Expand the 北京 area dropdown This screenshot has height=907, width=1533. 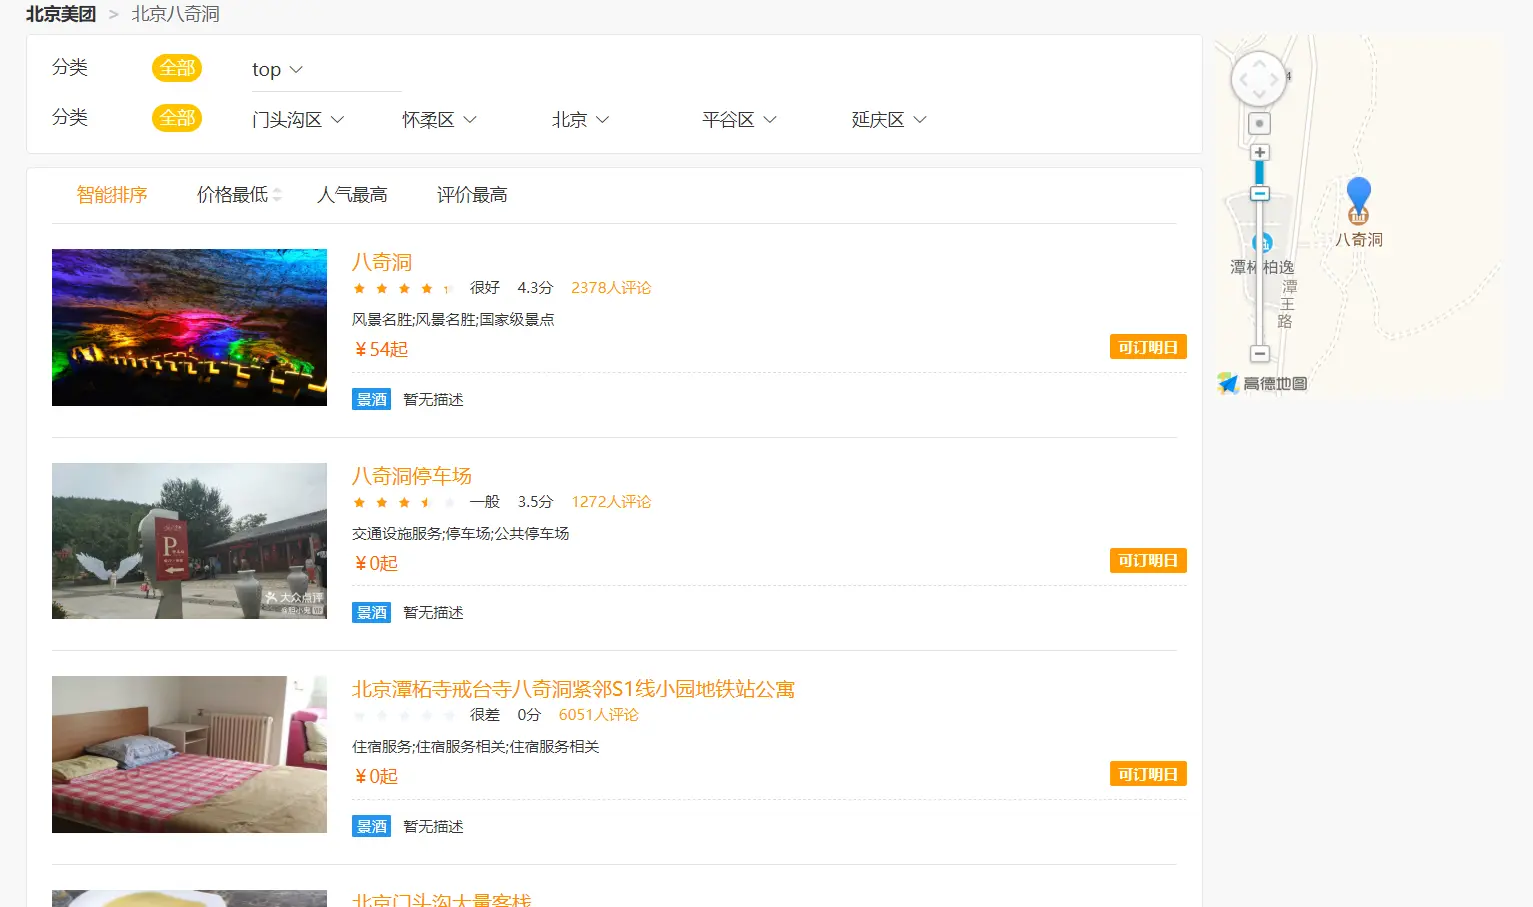(580, 120)
